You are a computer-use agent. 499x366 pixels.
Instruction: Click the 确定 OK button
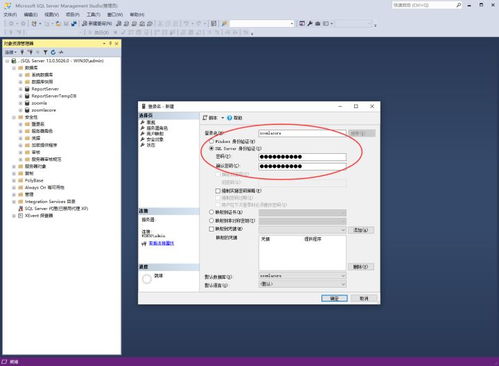tap(334, 298)
